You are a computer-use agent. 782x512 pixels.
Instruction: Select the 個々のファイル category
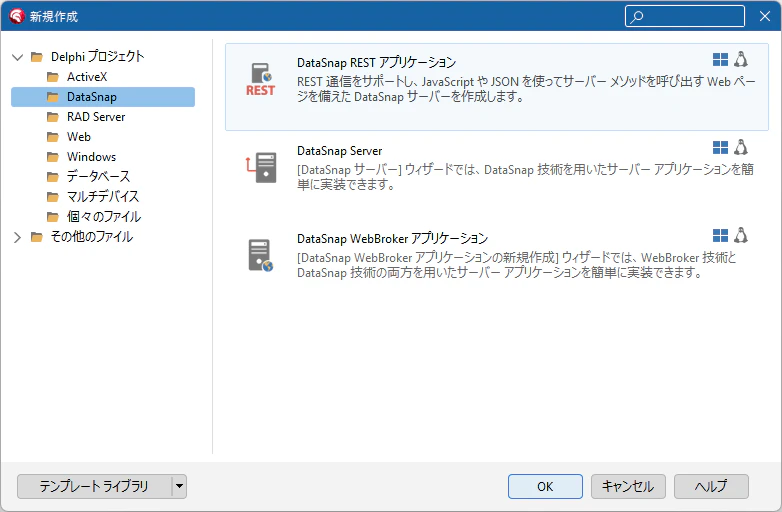pyautogui.click(x=104, y=216)
